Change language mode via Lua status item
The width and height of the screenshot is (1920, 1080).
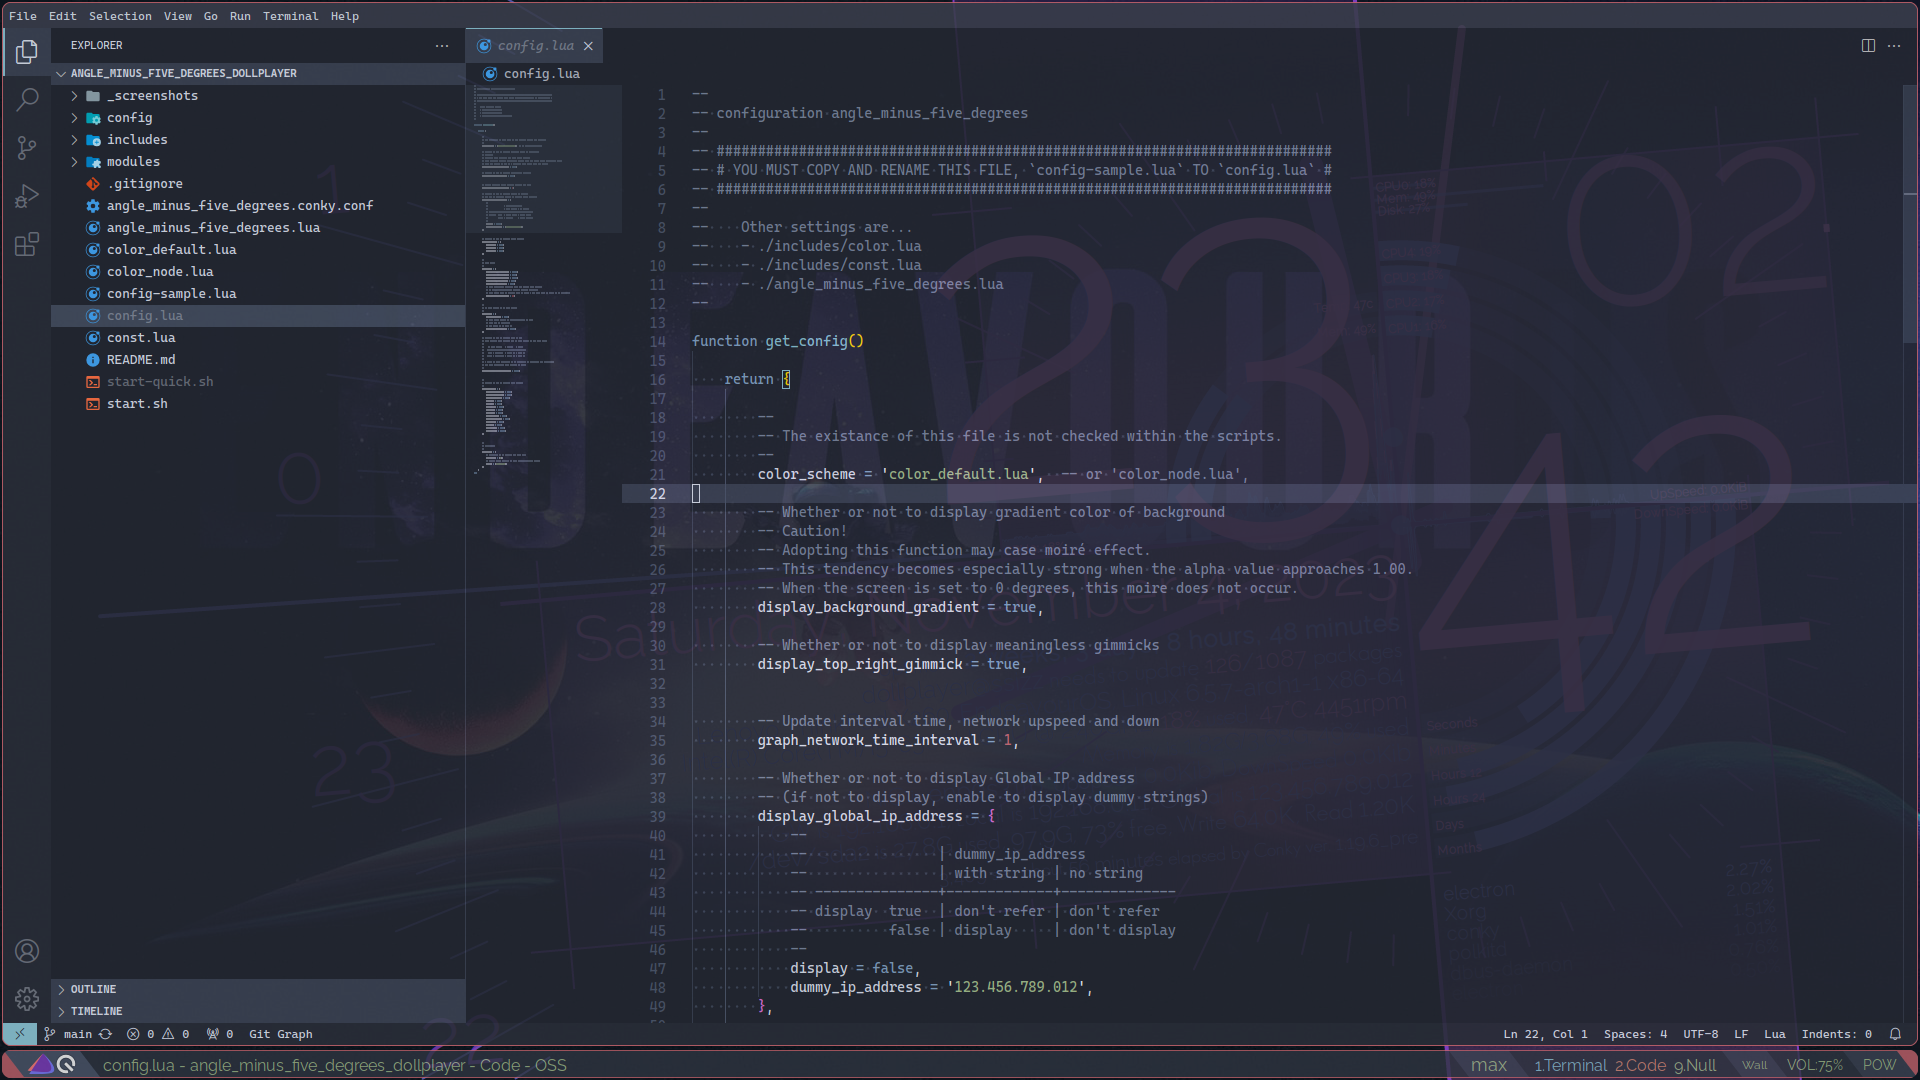click(1774, 1034)
